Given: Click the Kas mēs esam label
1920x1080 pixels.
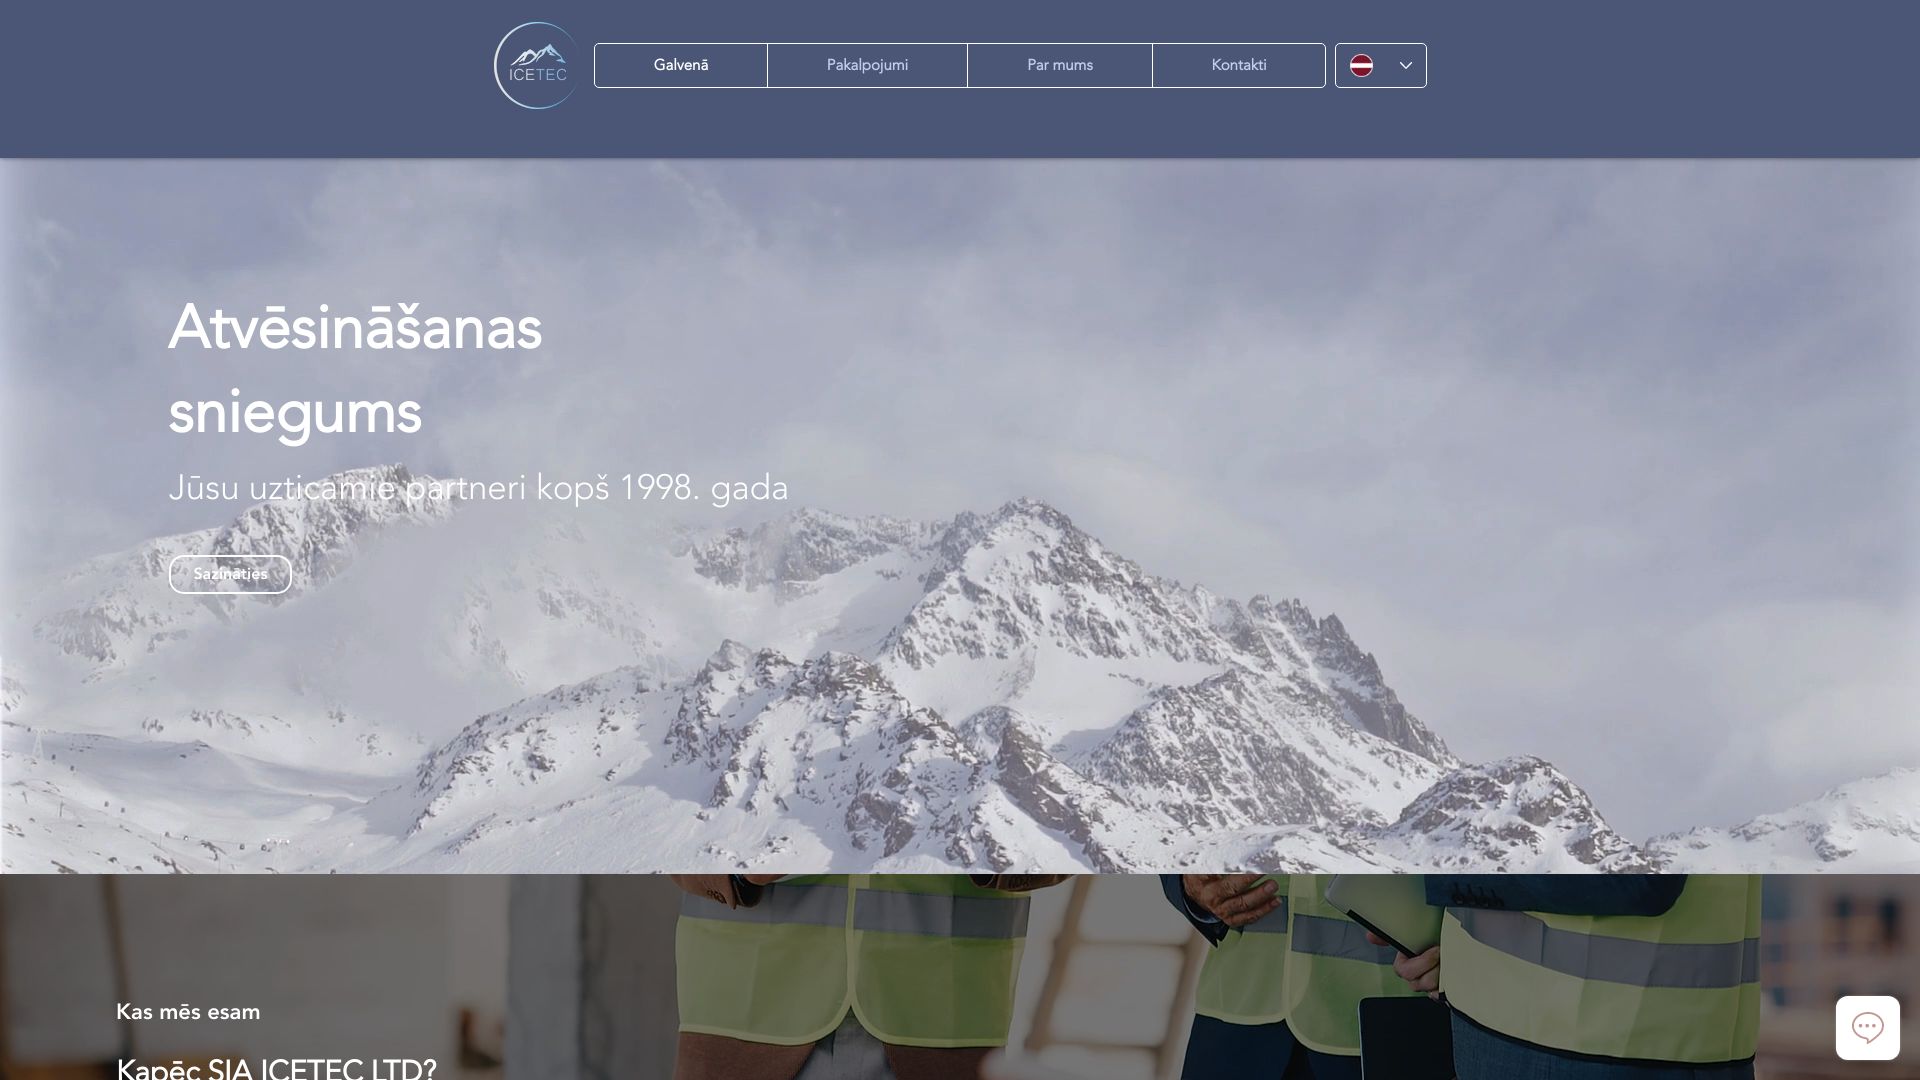Looking at the screenshot, I should pos(188,1012).
